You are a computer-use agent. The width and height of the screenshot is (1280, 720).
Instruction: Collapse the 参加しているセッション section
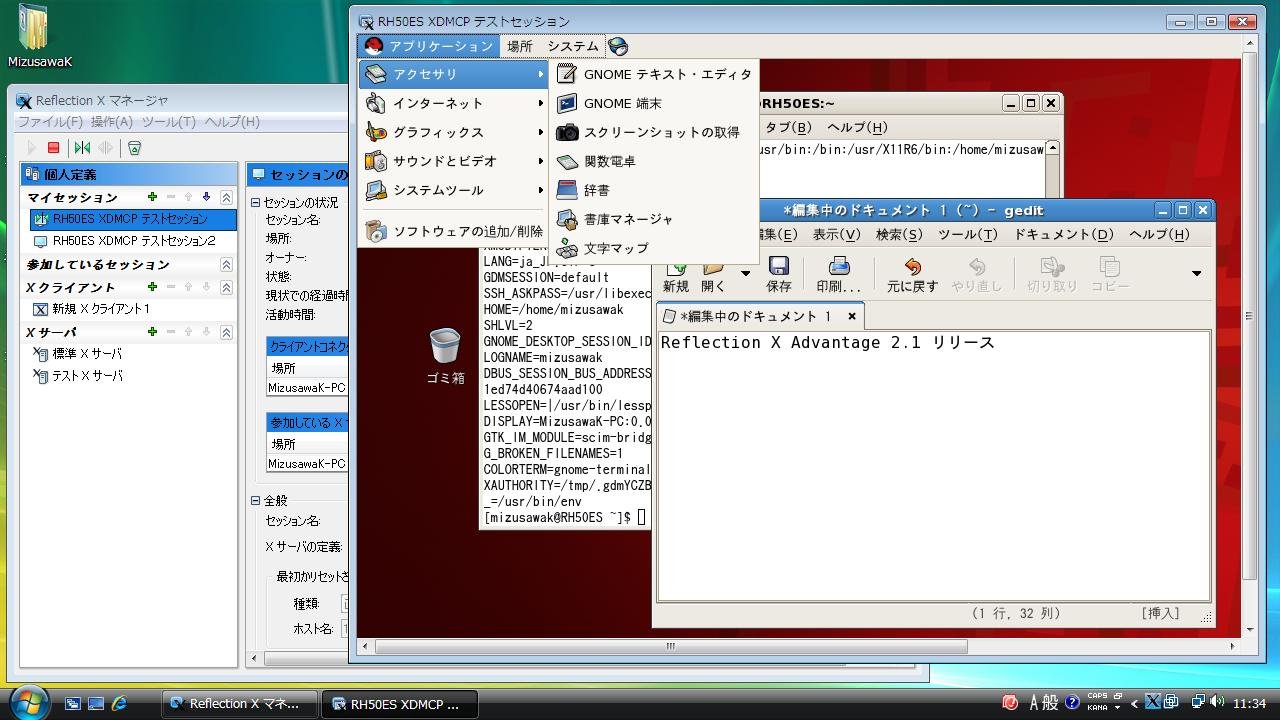[x=226, y=265]
